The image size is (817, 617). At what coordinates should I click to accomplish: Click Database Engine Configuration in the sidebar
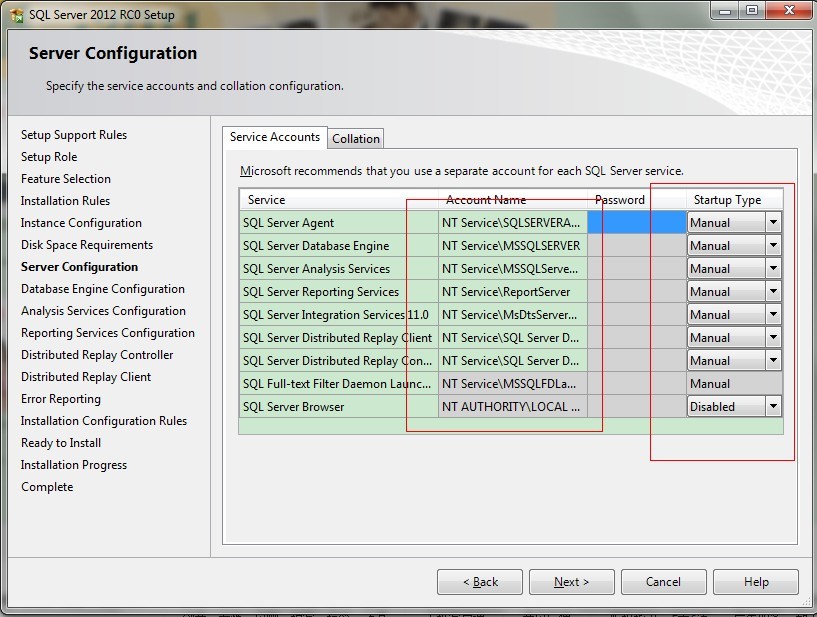coord(103,289)
